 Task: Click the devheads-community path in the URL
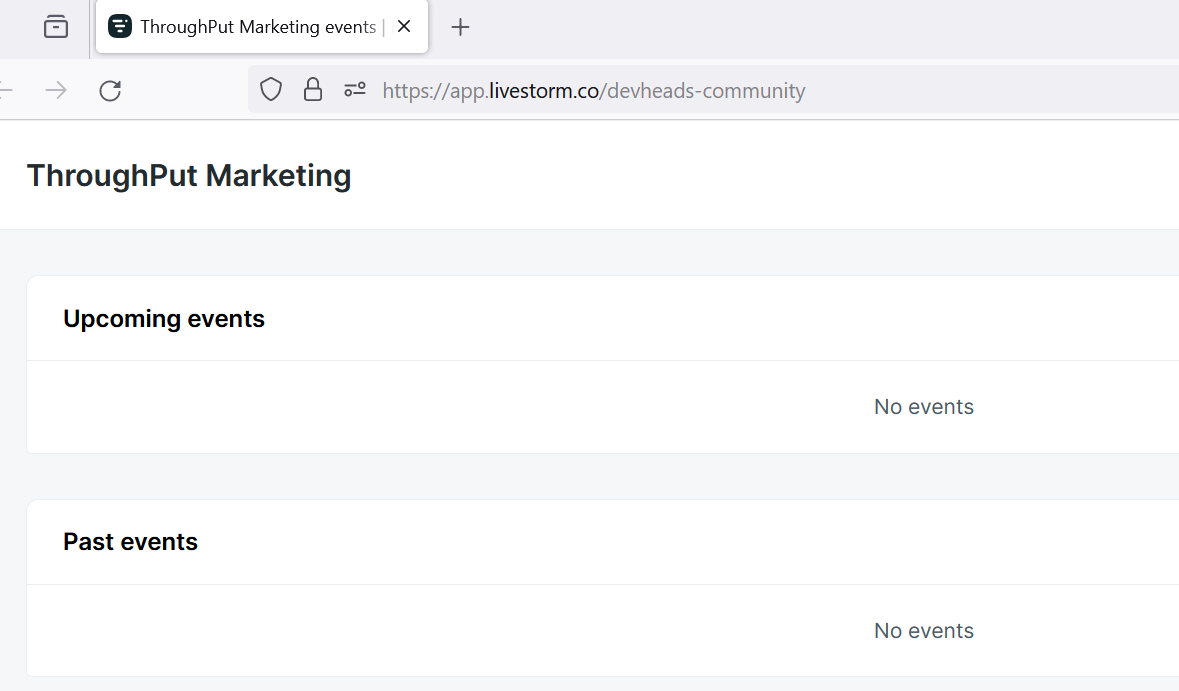tap(705, 91)
